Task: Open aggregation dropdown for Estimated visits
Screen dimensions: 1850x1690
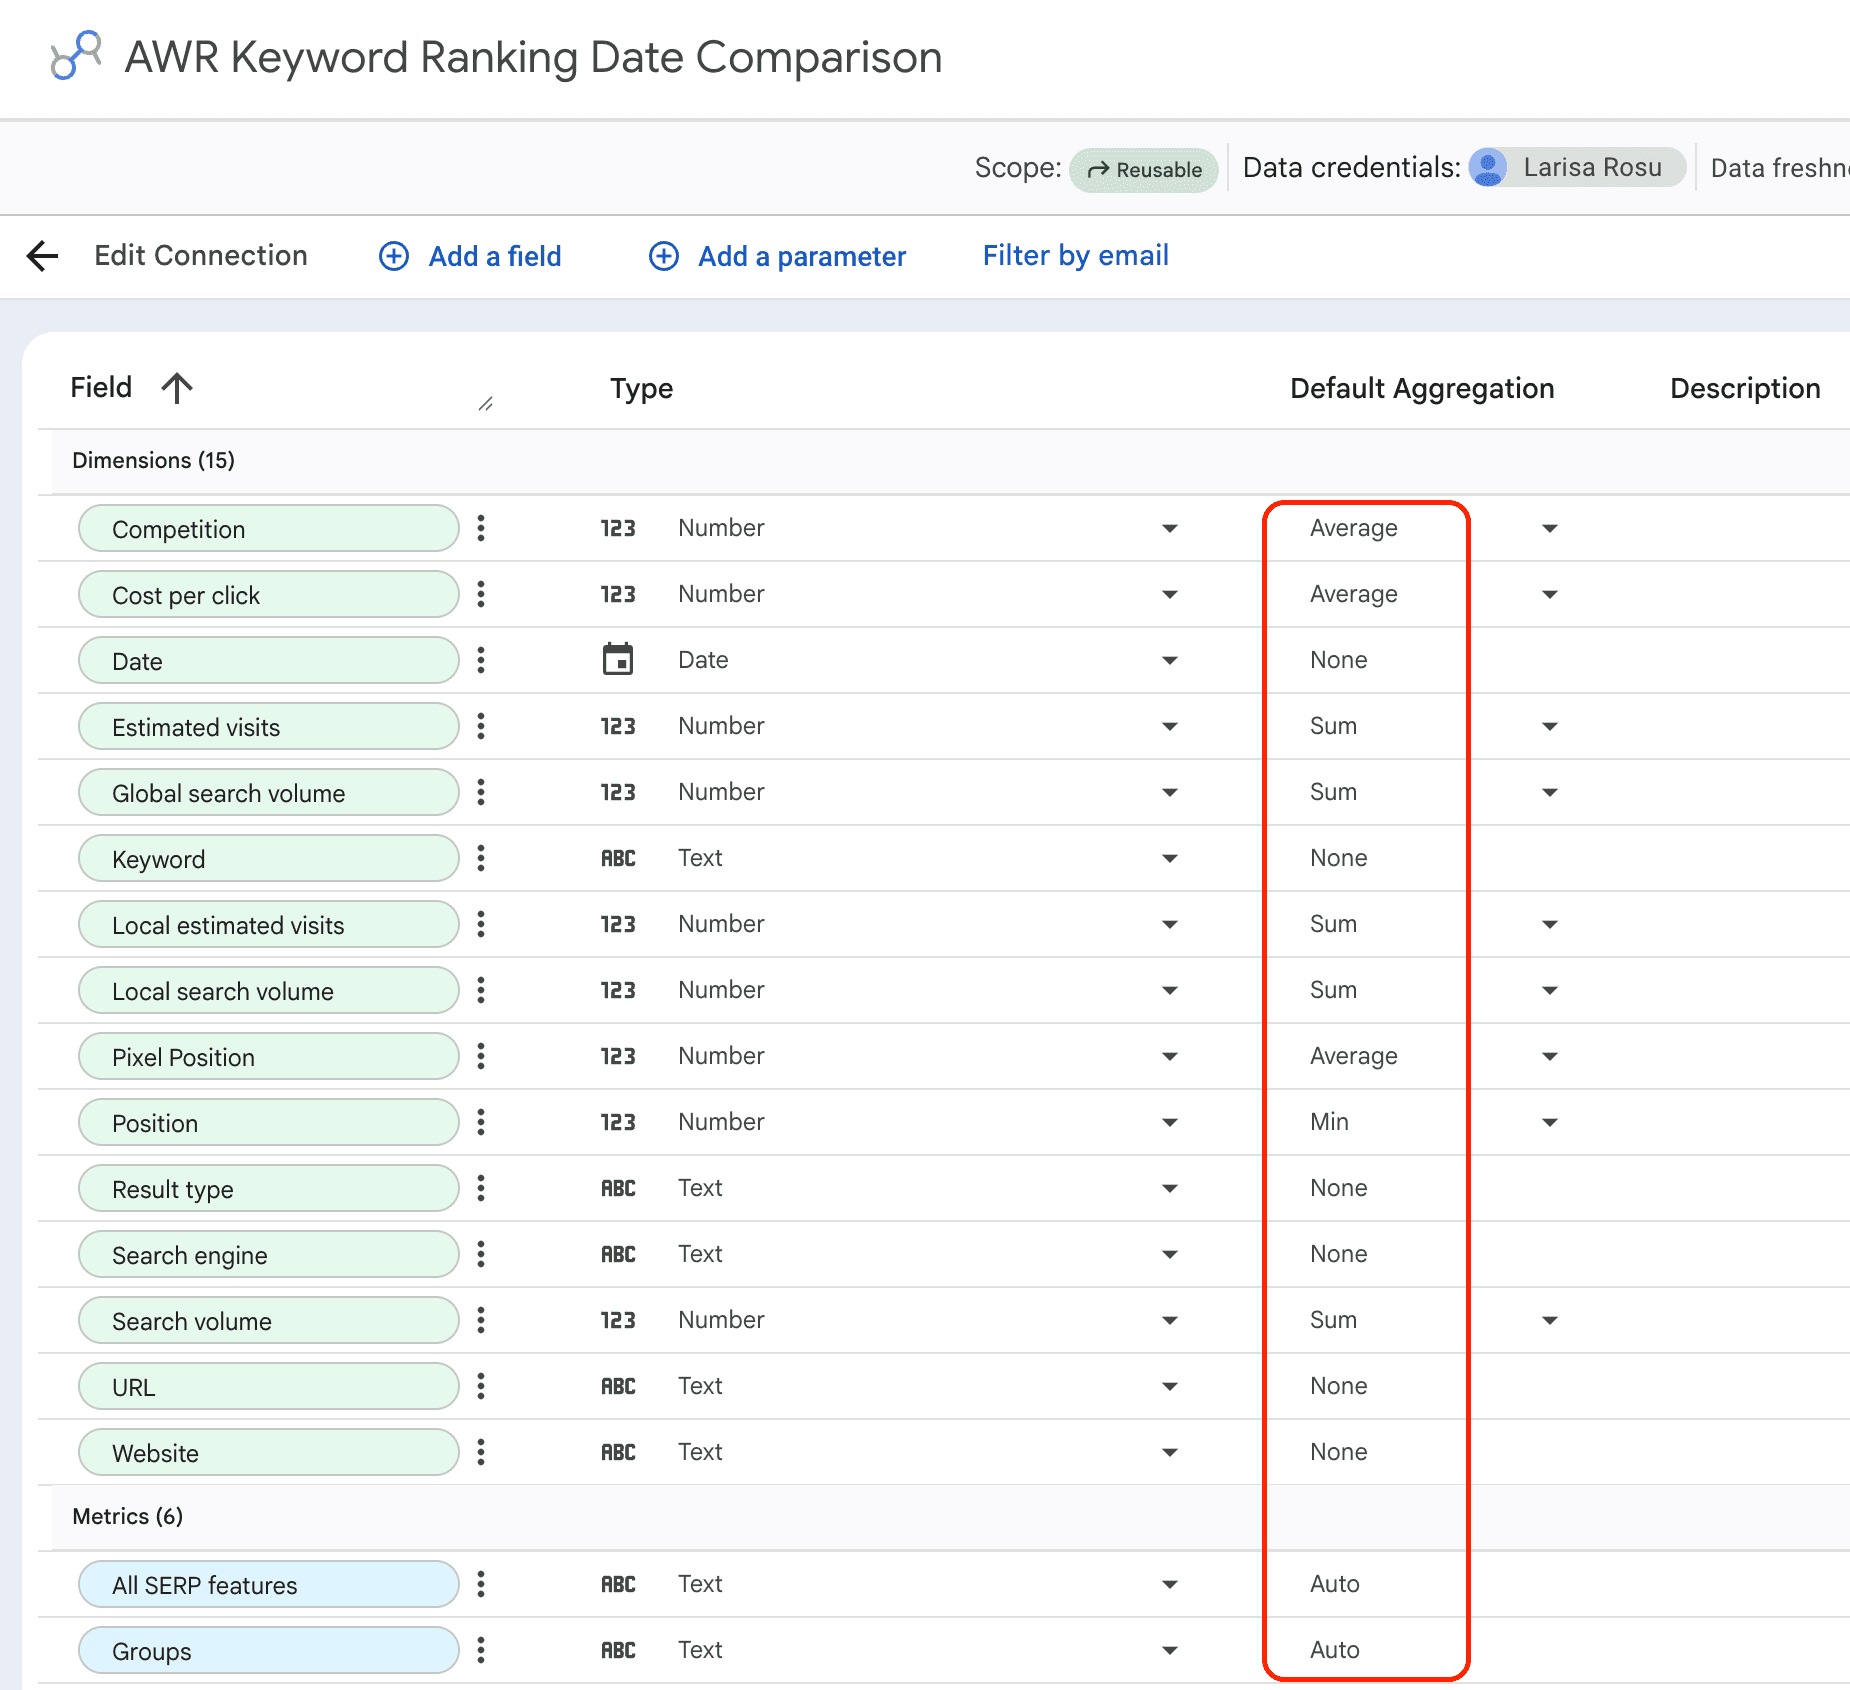Action: coord(1549,726)
